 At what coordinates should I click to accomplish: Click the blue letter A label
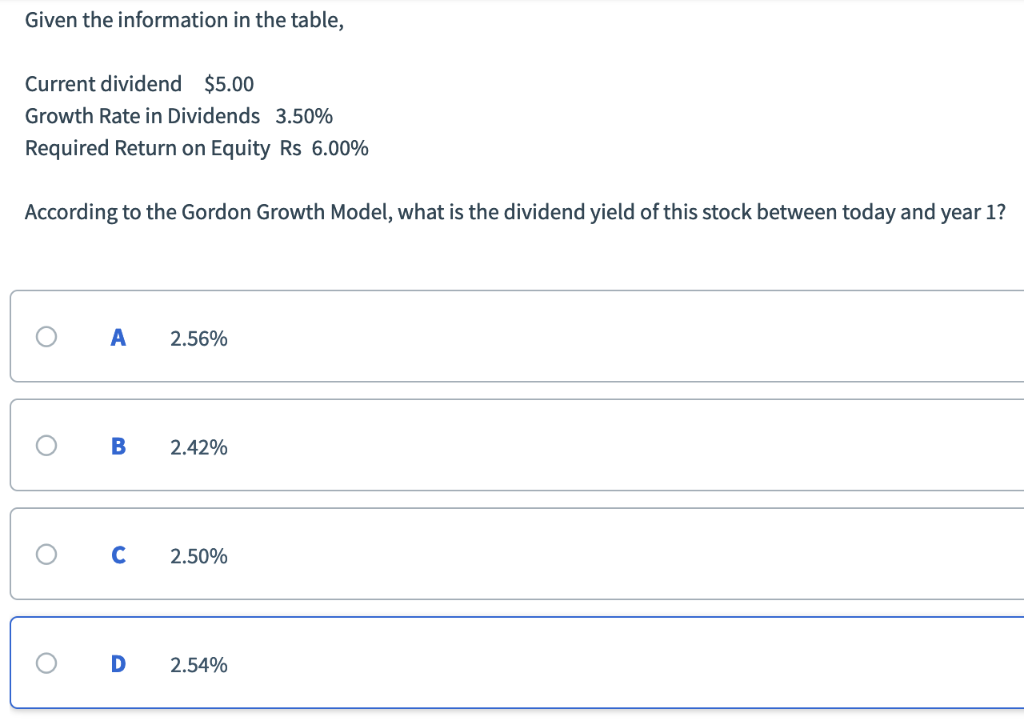[x=118, y=337]
